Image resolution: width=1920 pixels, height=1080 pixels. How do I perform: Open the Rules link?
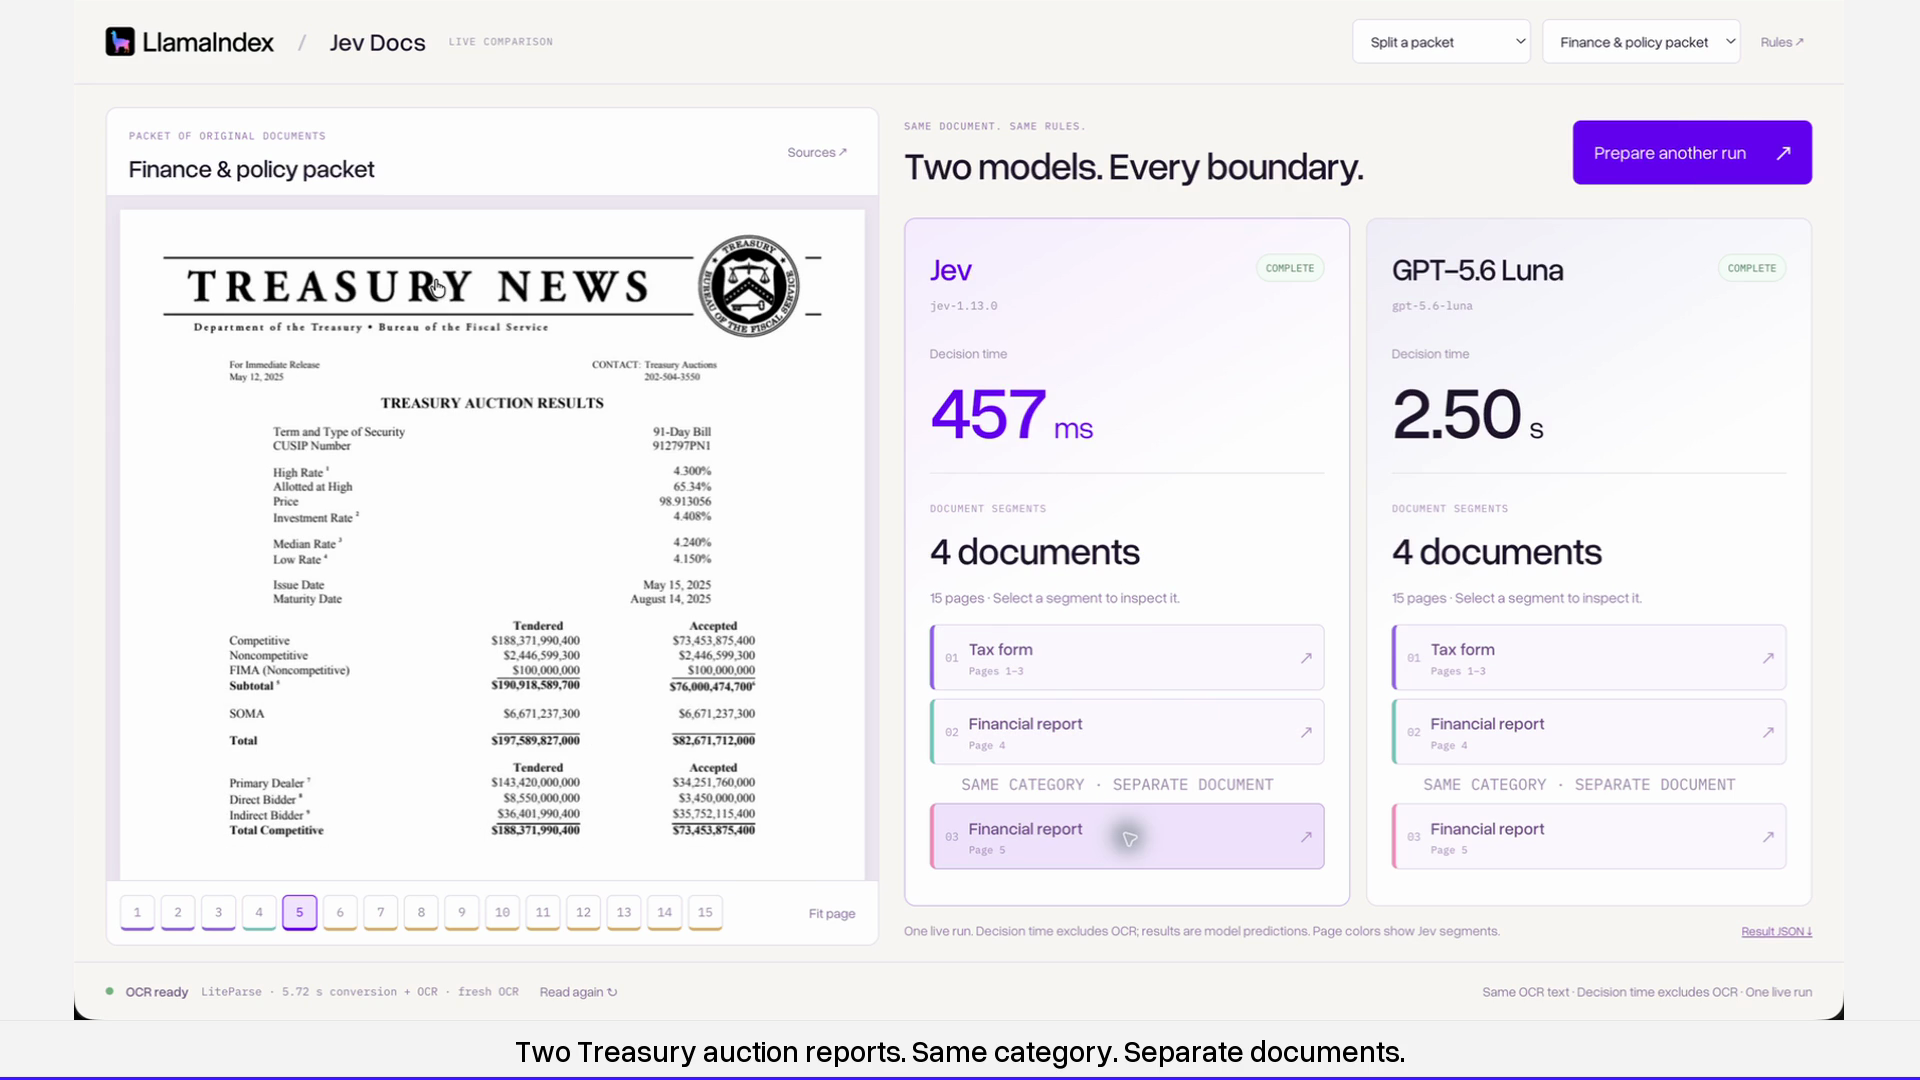tap(1782, 42)
